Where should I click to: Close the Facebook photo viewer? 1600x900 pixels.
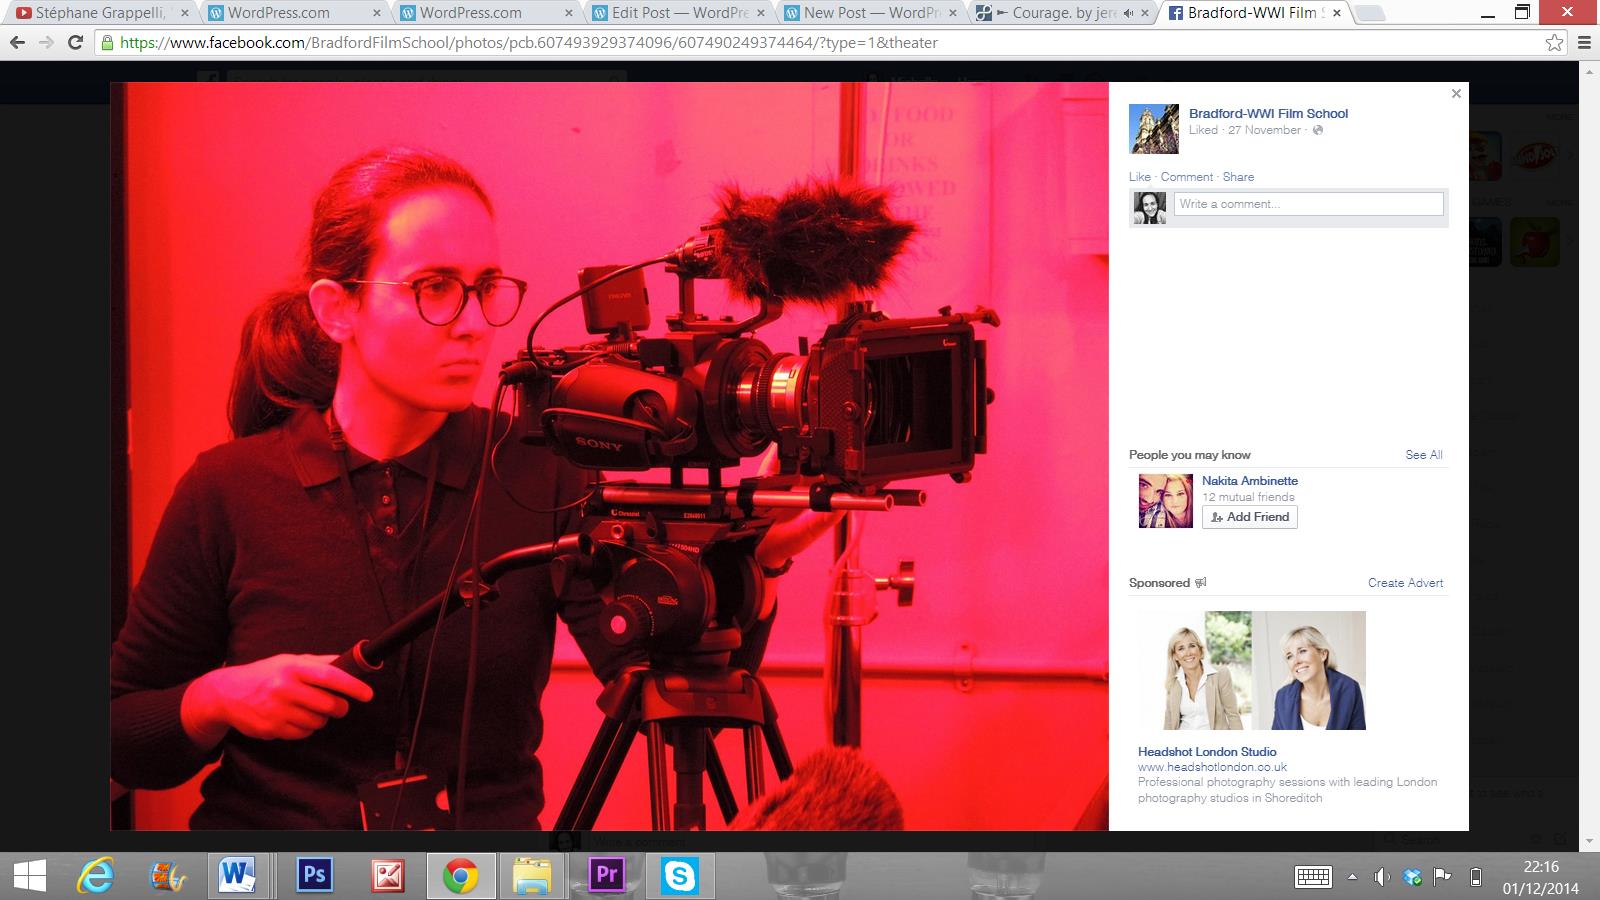[x=1456, y=93]
